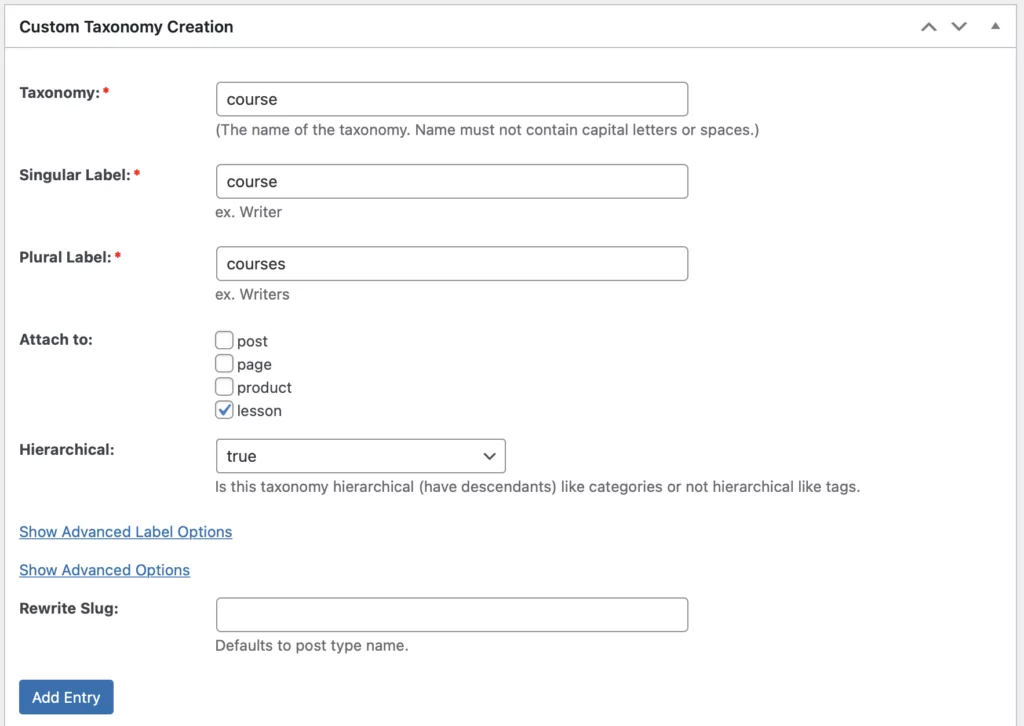Screen dimensions: 1024x726
Task: Move the Custom Taxonomy Creation panel up
Action: point(929,27)
